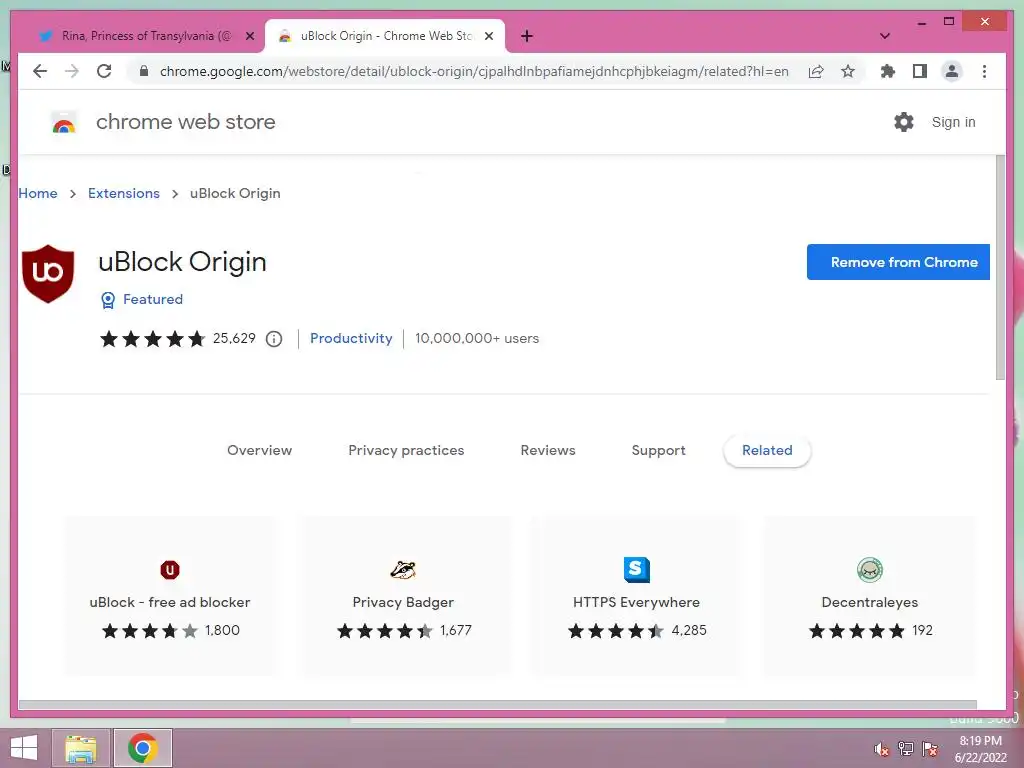Close the Rina, Princess of Transylvania tab

[x=249, y=36]
